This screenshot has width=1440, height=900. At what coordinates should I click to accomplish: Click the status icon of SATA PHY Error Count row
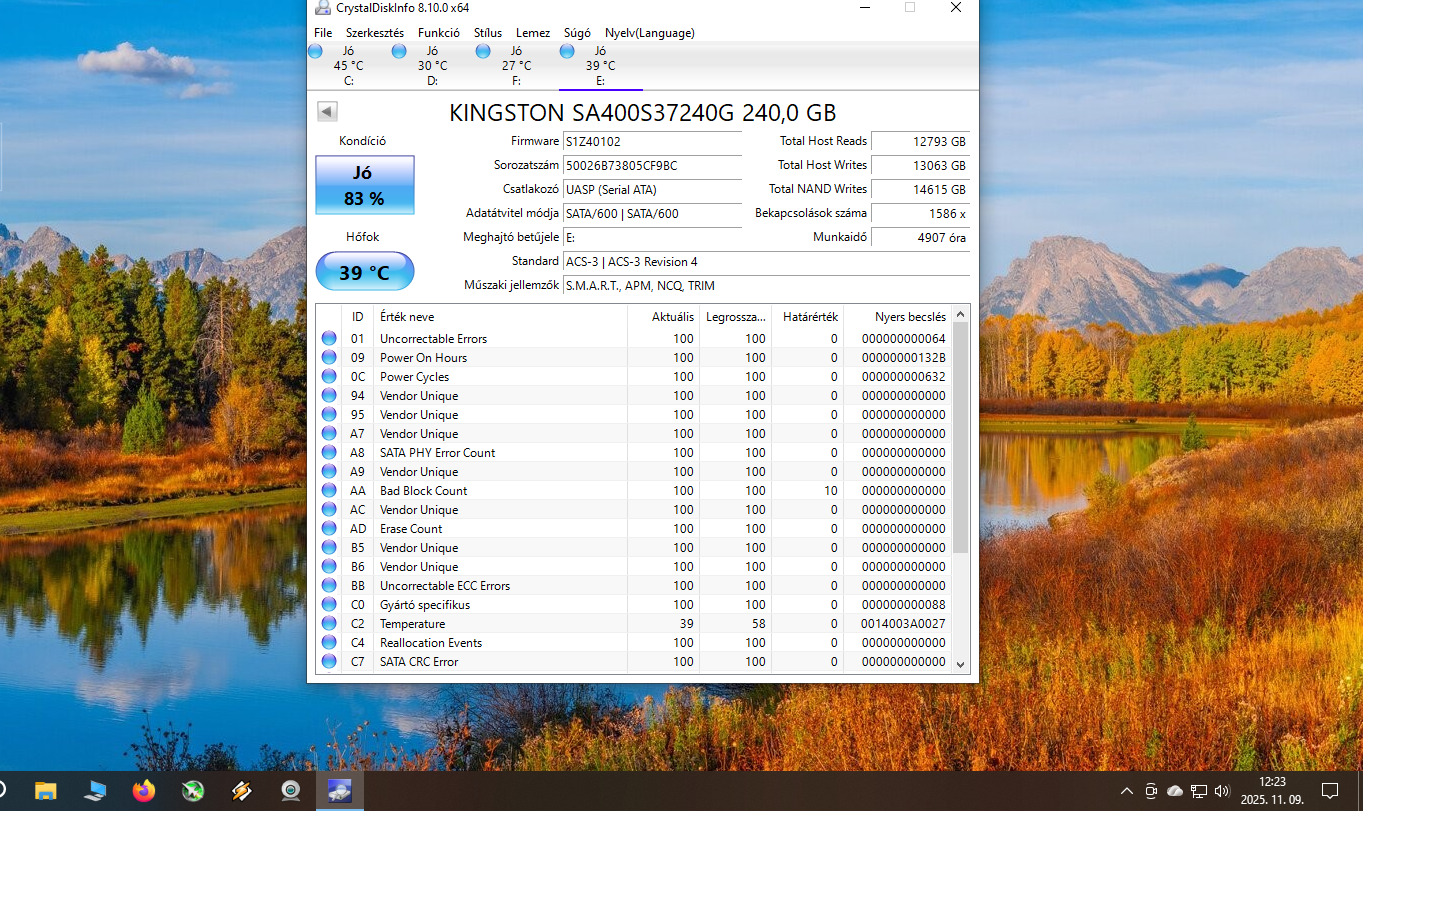(x=329, y=453)
